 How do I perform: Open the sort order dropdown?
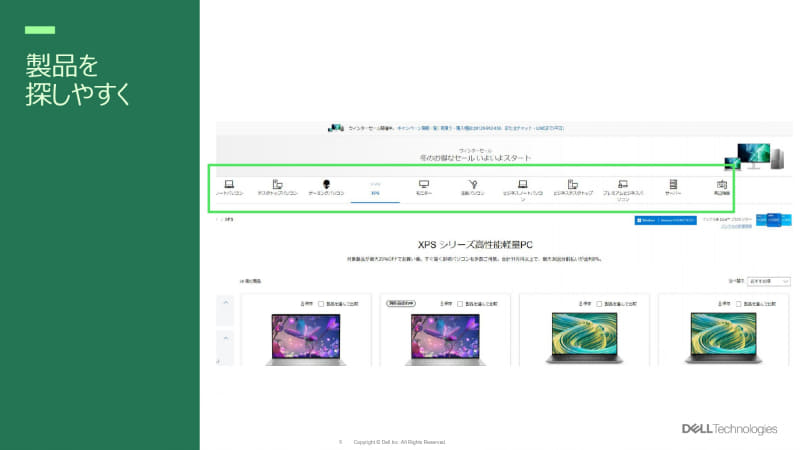click(x=769, y=281)
